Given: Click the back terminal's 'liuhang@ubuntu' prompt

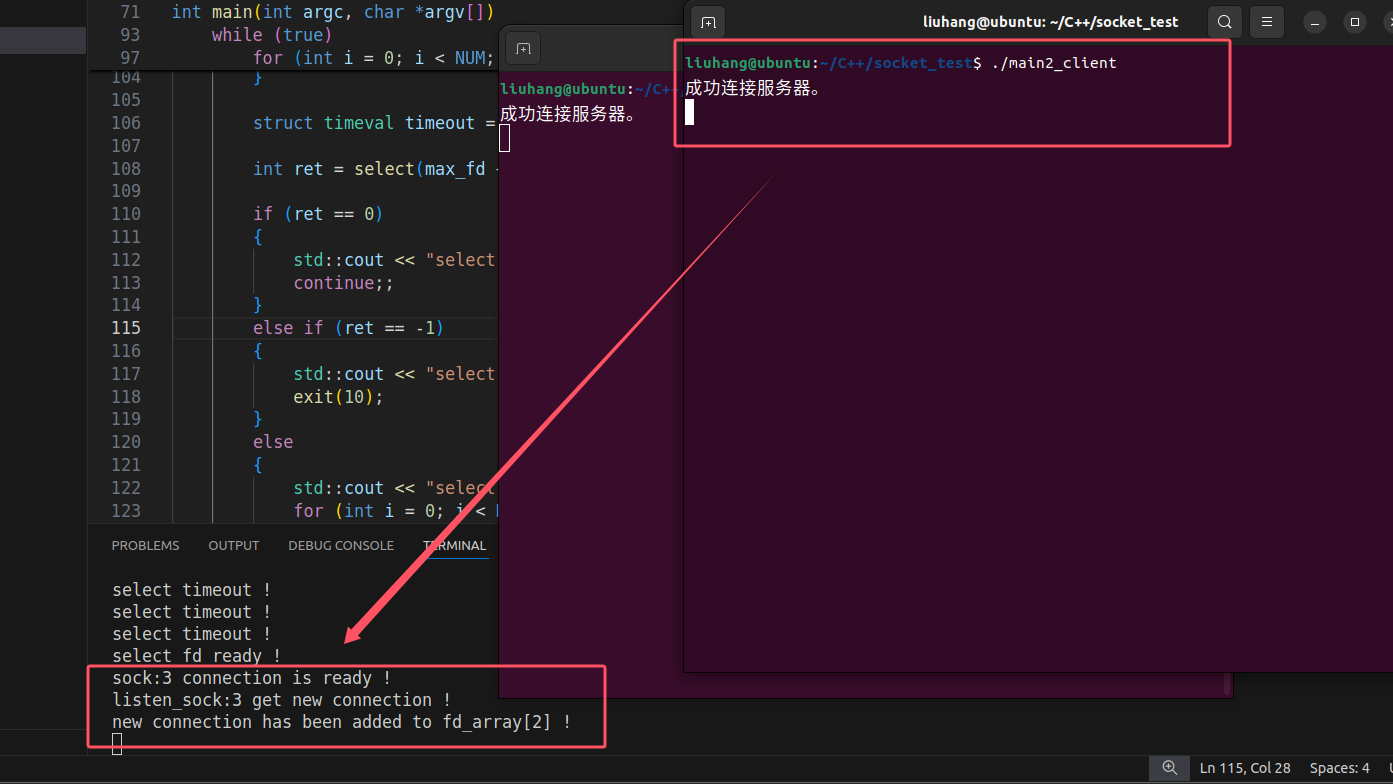Looking at the screenshot, I should (564, 89).
